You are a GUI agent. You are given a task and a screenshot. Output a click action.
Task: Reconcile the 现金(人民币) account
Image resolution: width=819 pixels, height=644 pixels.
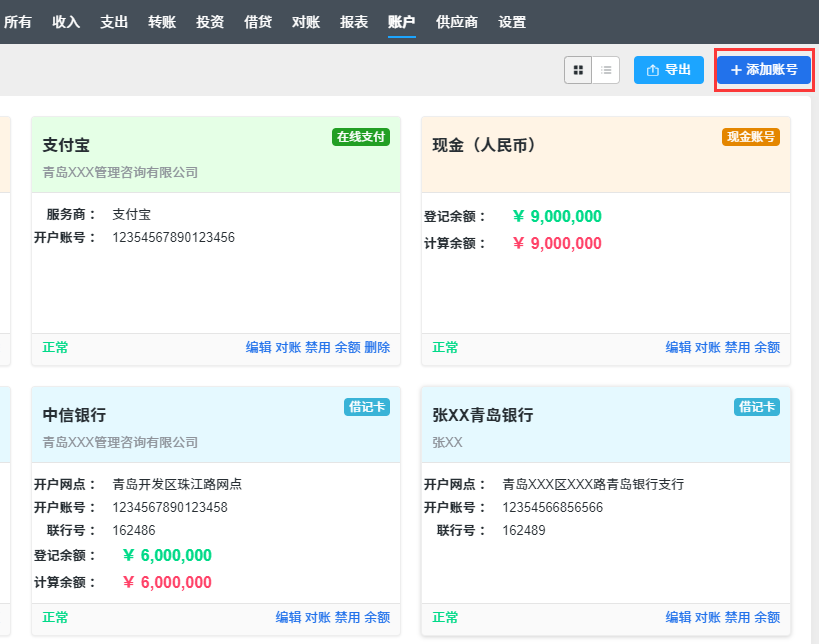pyautogui.click(x=707, y=348)
